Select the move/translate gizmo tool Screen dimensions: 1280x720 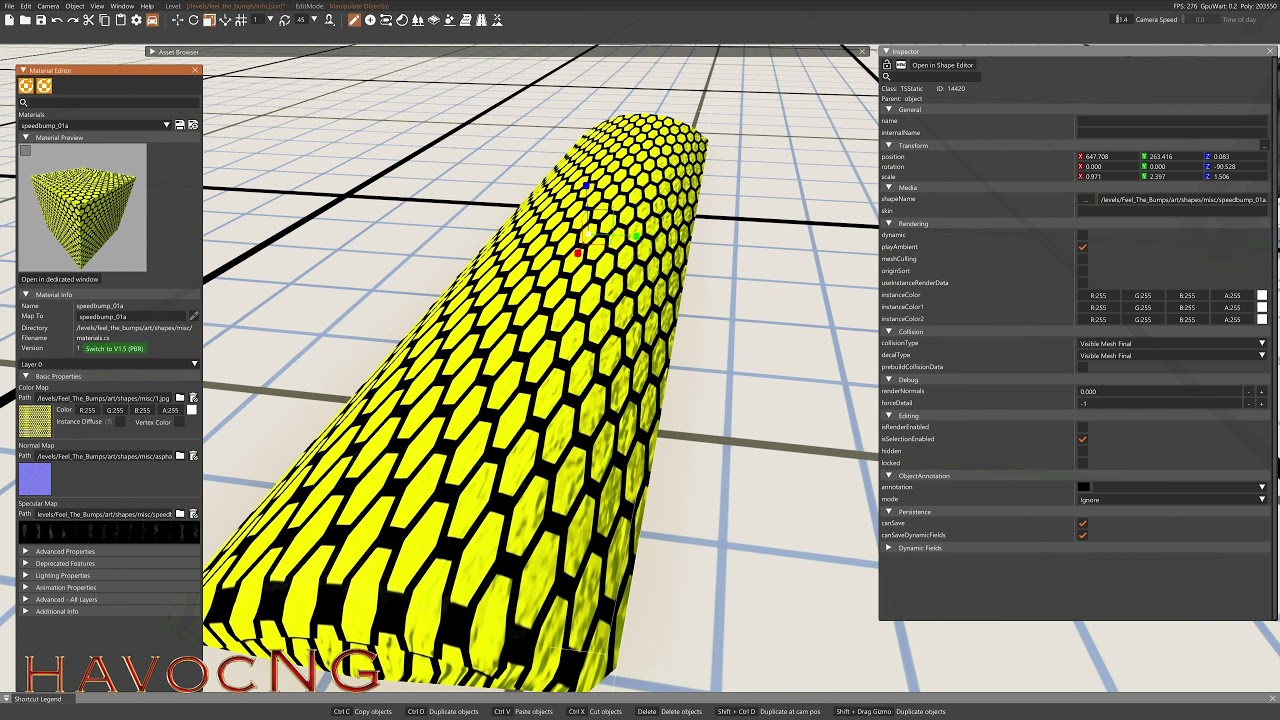pos(177,20)
